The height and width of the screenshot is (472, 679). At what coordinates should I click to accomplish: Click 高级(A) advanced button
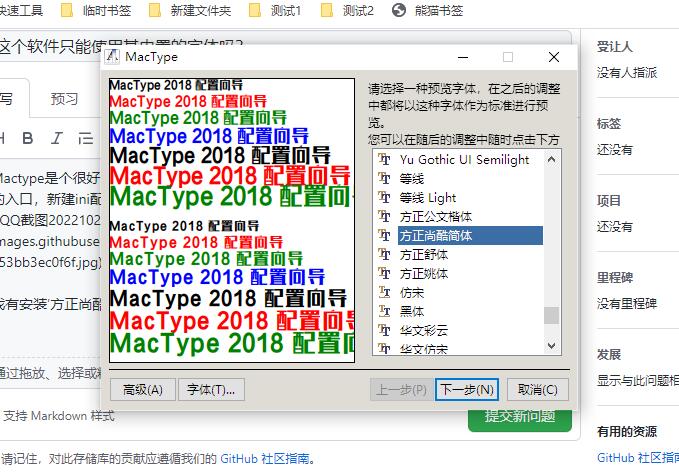coord(143,390)
